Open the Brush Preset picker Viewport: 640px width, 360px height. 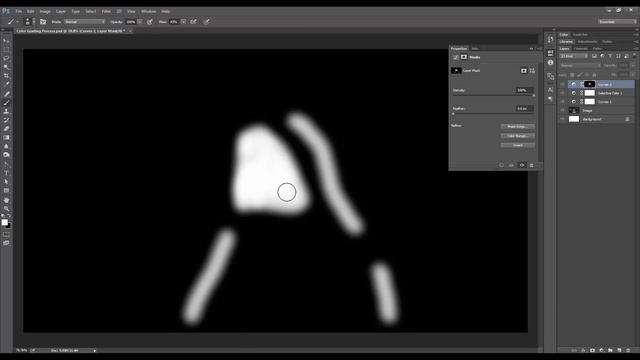28,22
